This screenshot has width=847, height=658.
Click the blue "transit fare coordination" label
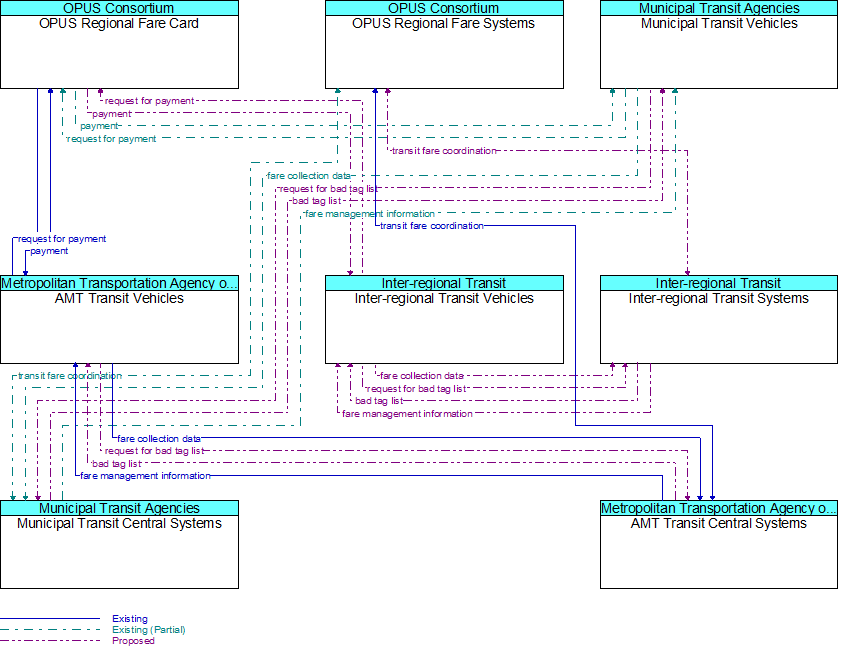point(432,226)
